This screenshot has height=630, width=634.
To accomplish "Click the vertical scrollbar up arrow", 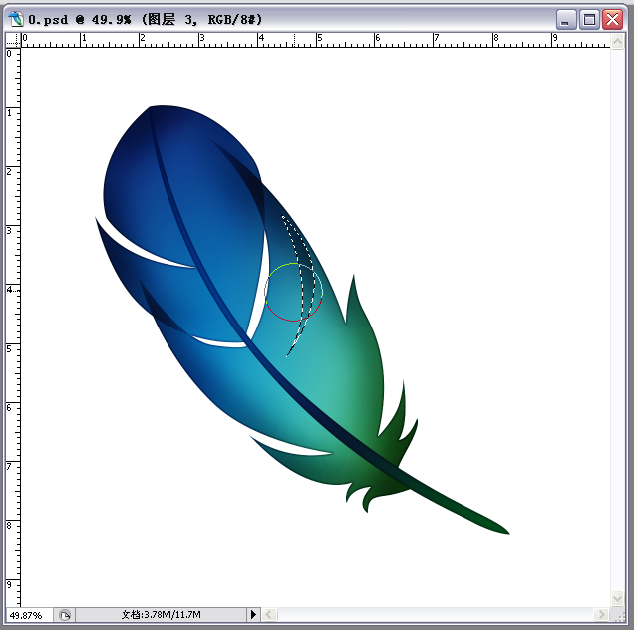I will (617, 42).
